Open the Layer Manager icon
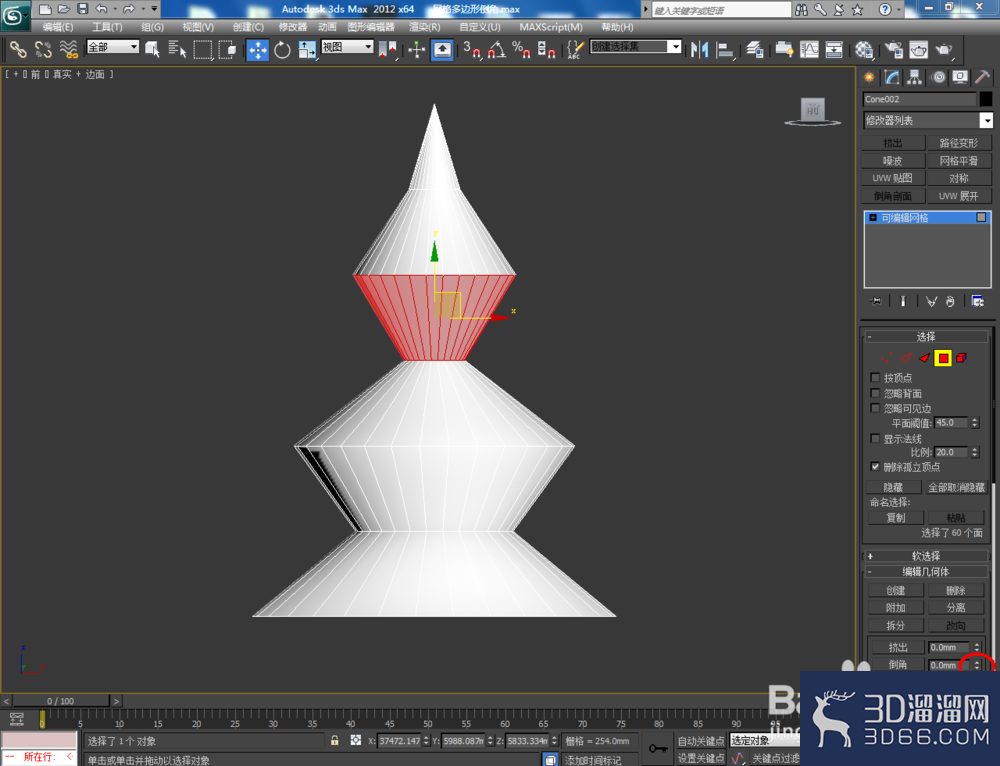 pyautogui.click(x=755, y=49)
